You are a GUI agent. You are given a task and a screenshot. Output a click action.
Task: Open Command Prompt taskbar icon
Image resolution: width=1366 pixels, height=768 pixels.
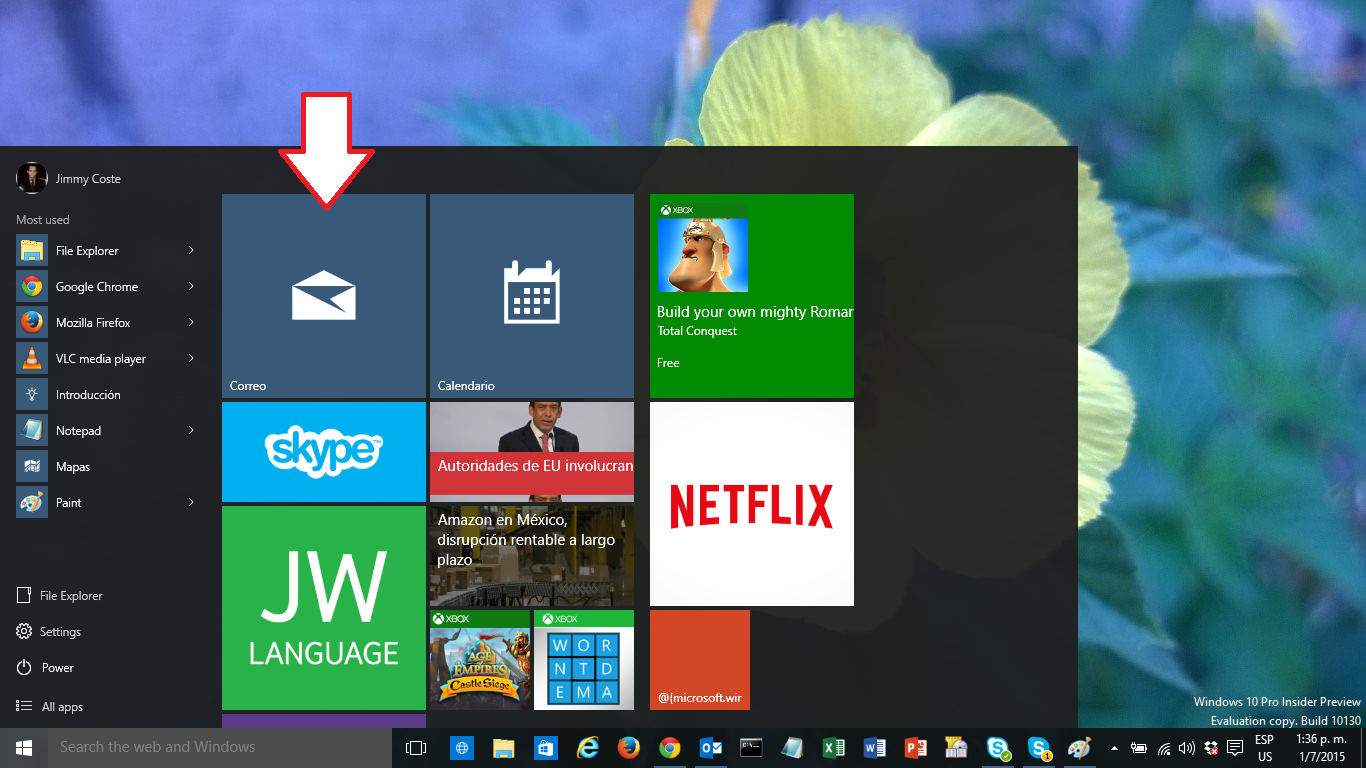click(752, 748)
